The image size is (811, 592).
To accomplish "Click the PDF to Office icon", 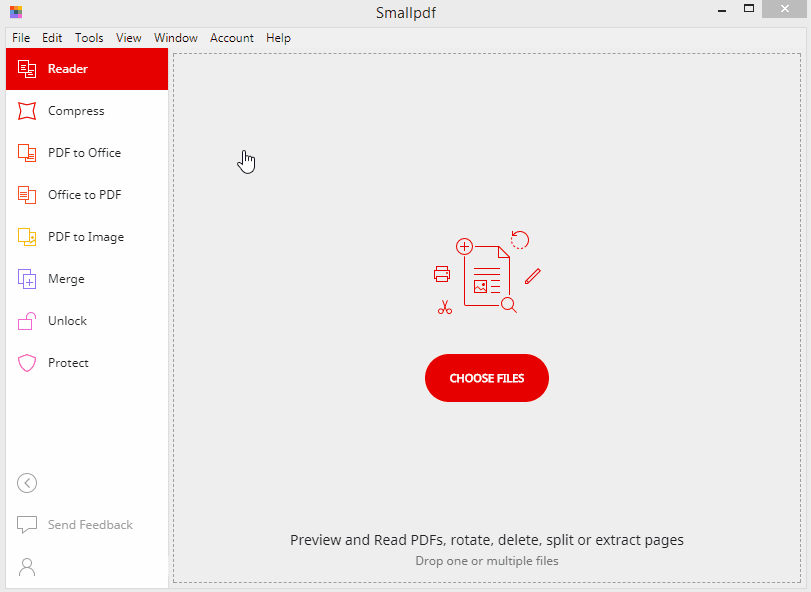I will 27,153.
